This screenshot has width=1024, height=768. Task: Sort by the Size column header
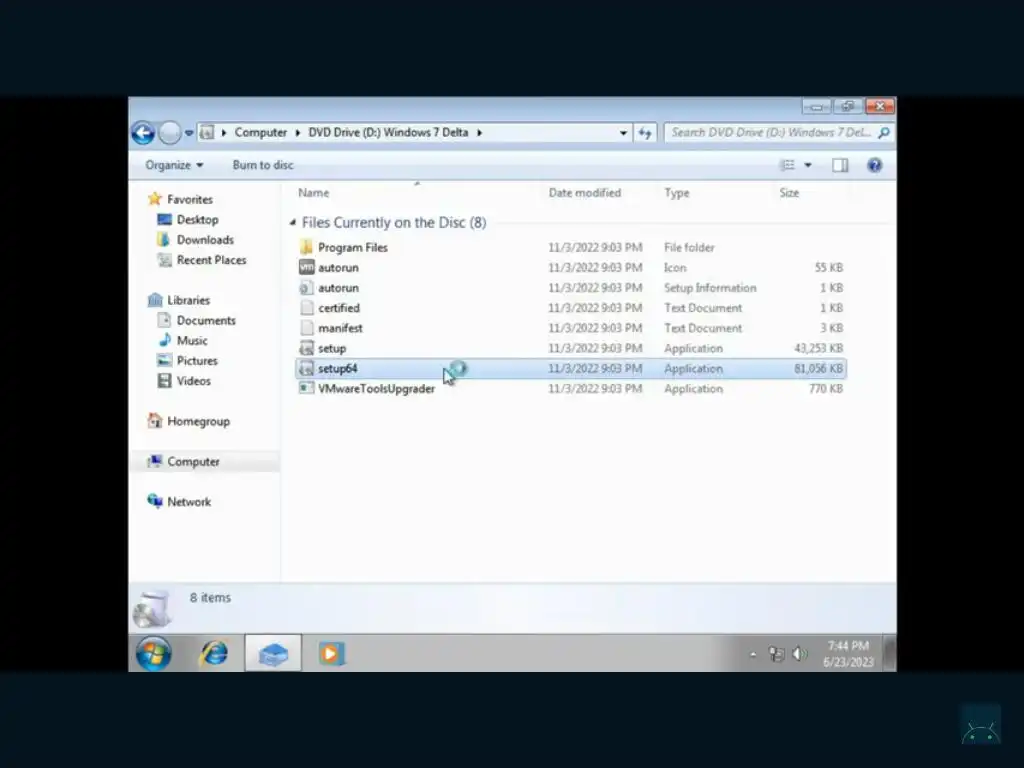[789, 193]
